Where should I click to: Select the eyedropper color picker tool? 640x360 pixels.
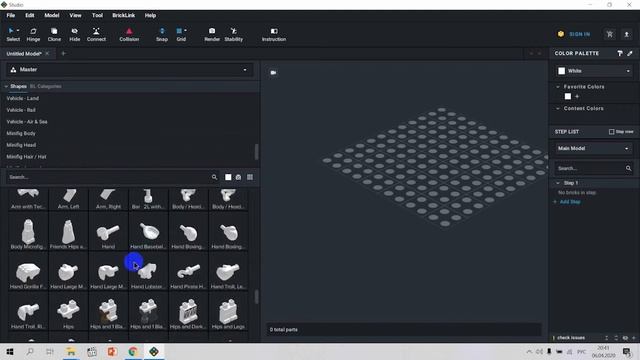point(630,53)
